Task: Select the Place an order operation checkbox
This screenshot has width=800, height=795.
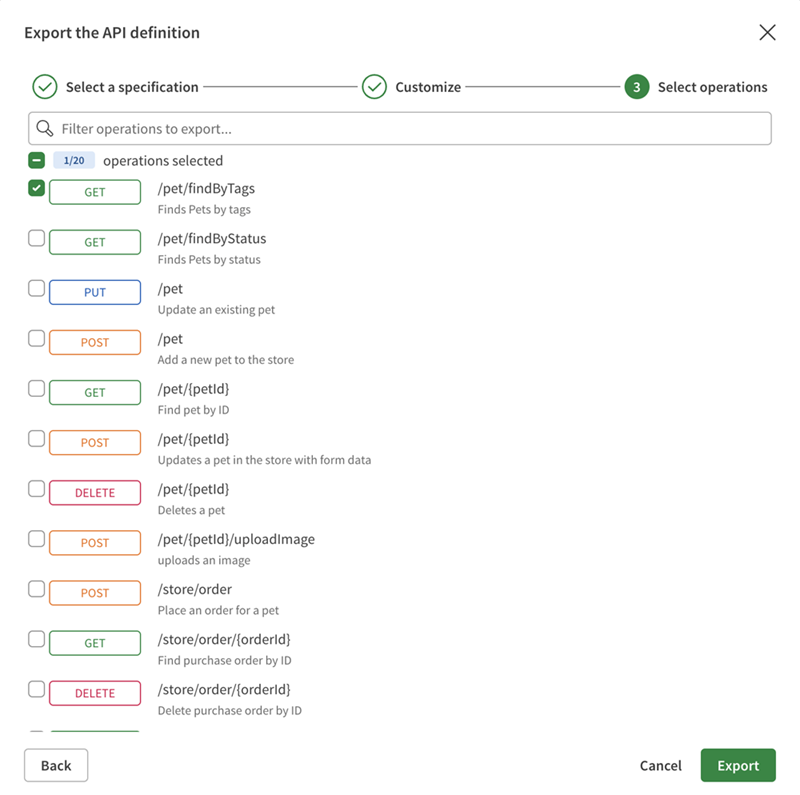Action: (x=36, y=589)
